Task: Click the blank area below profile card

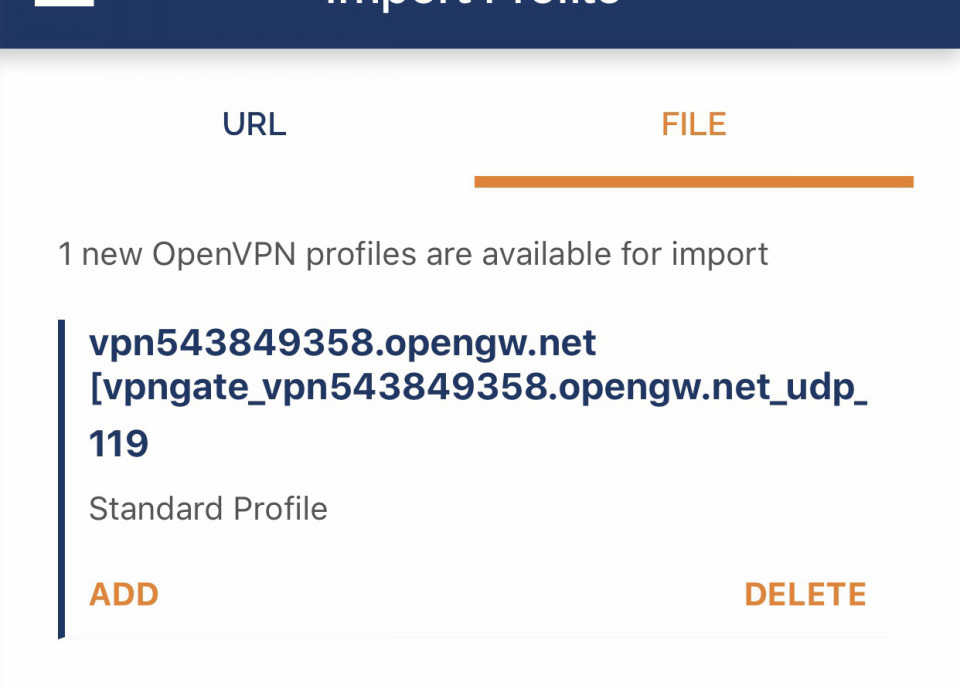Action: tap(480, 664)
